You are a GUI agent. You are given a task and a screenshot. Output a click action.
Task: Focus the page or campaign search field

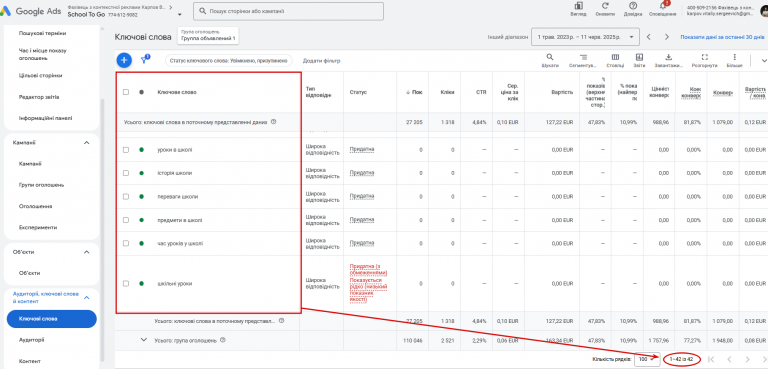coord(288,11)
